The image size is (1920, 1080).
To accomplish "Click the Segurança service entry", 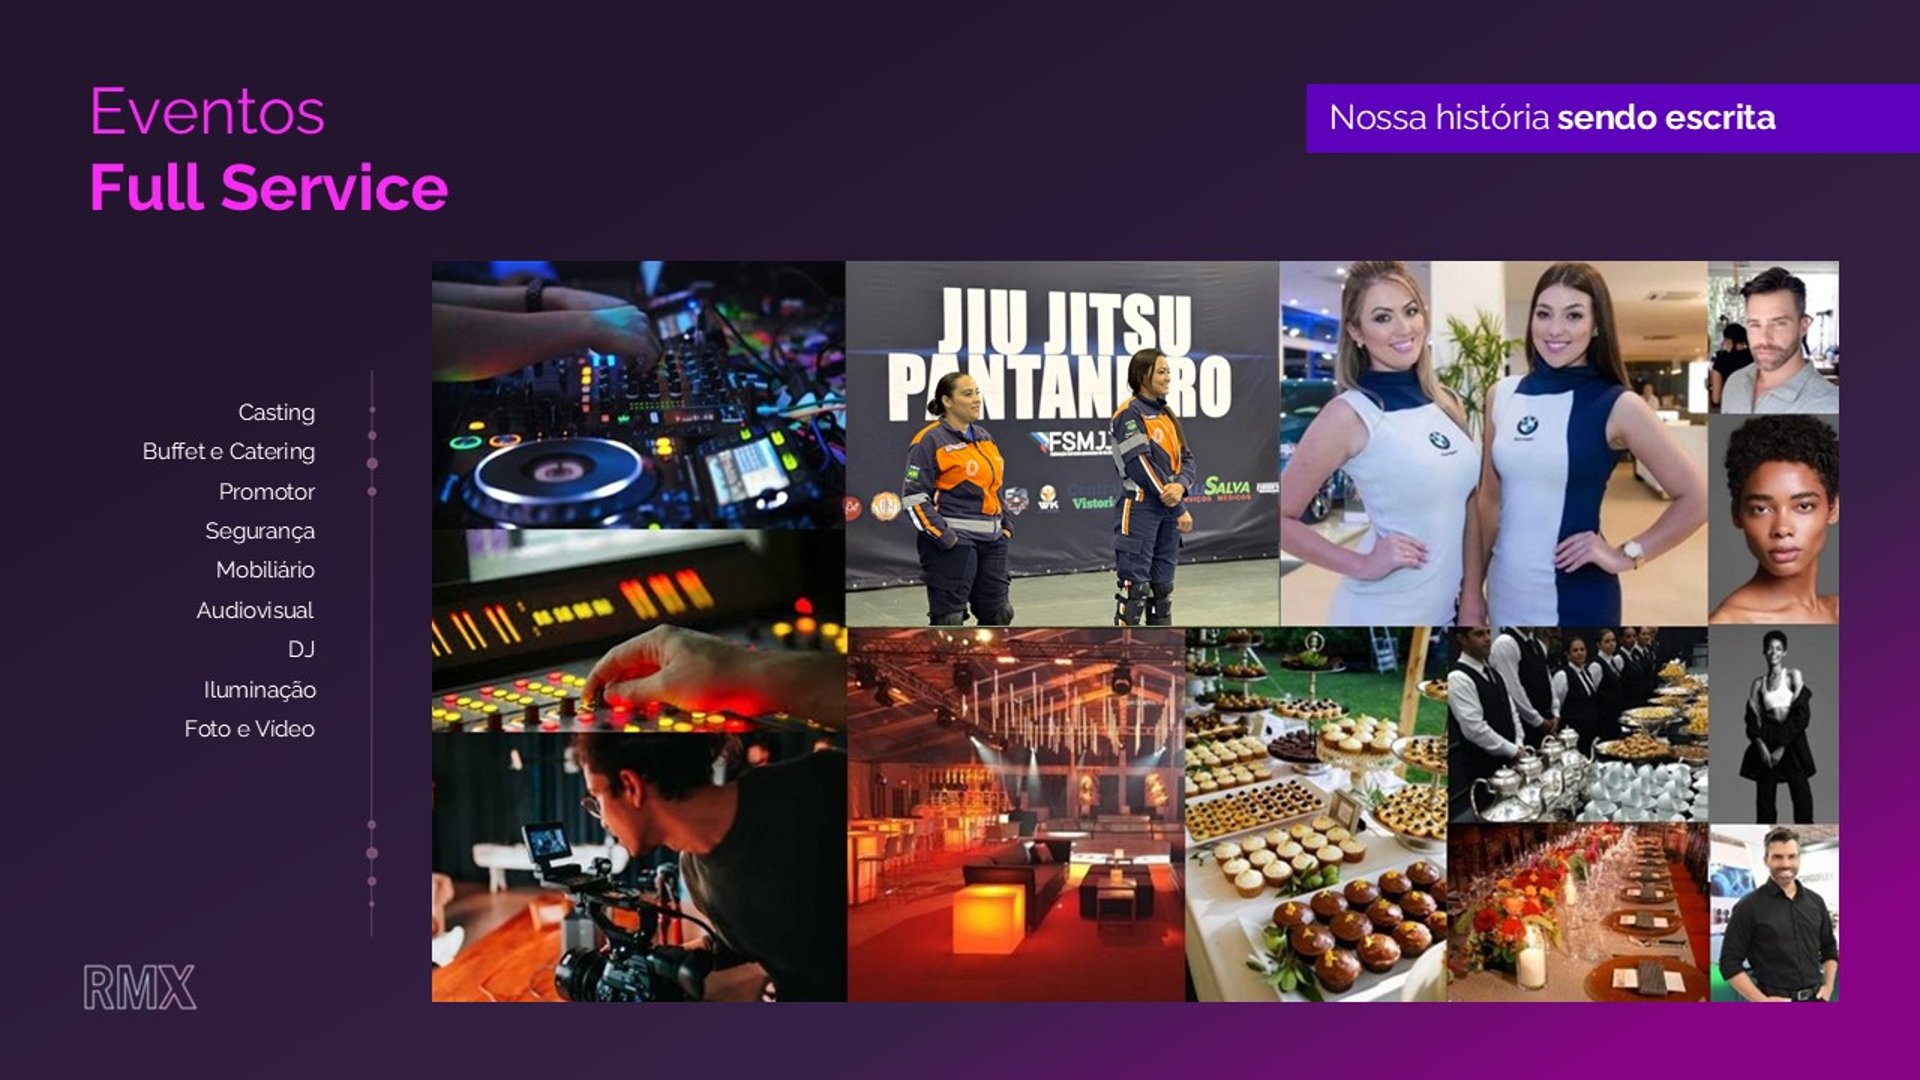I will point(259,531).
